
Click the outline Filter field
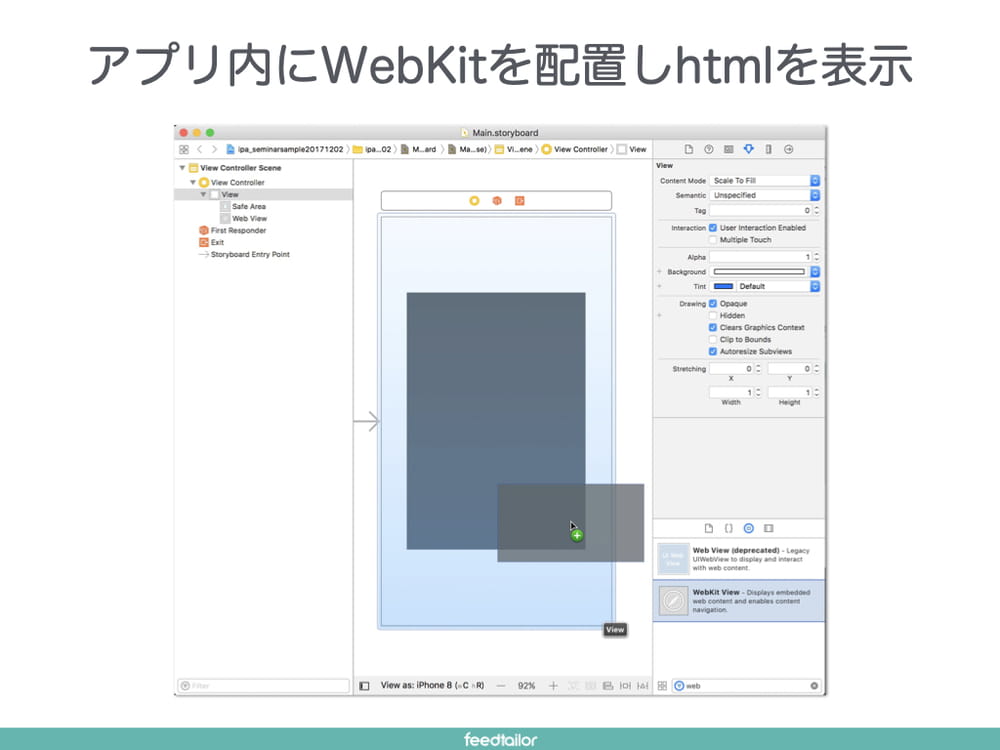[263, 686]
